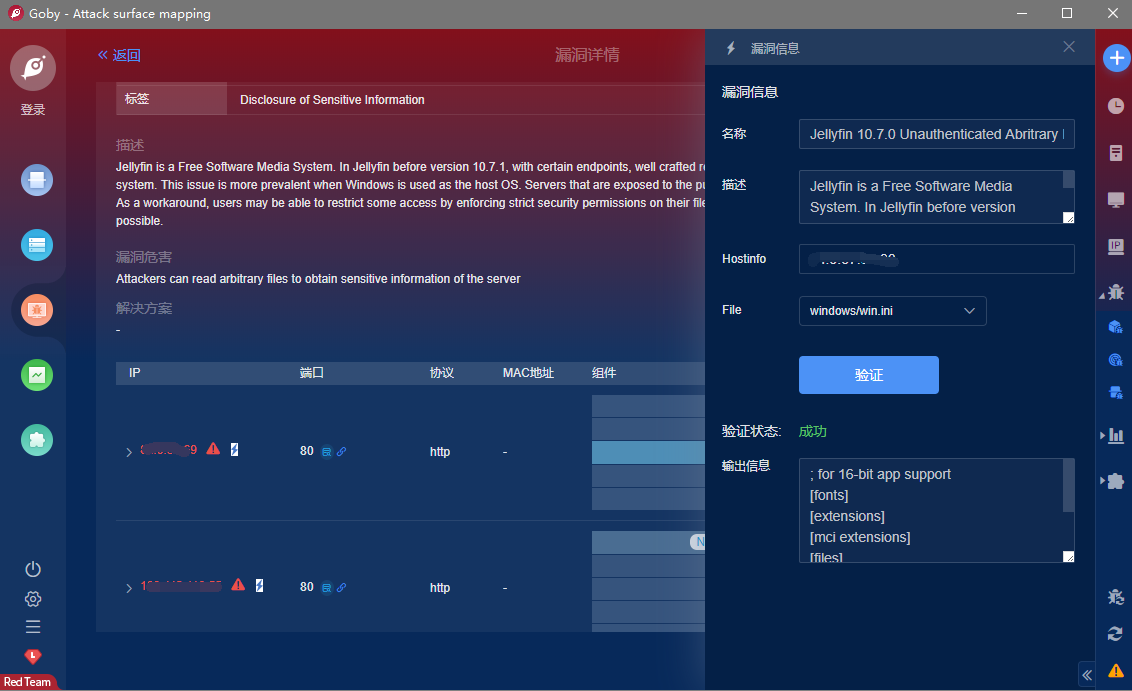Open scan history clock icon in right sidebar
Viewport: 1132px width, 691px height.
1116,105
